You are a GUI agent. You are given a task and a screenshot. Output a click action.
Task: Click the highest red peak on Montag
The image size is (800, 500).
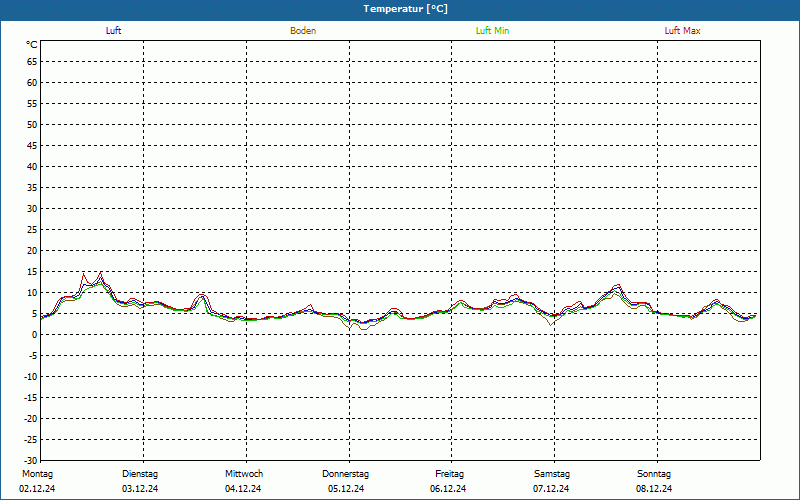[101, 272]
